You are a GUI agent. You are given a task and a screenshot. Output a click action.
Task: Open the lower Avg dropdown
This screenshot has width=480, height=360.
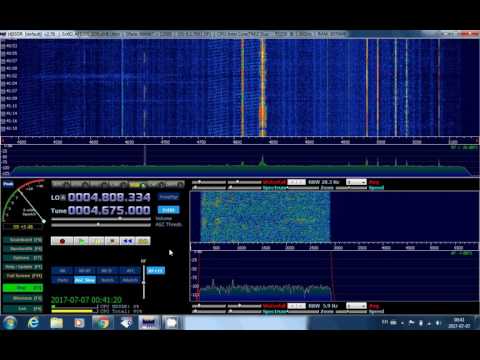356,306
